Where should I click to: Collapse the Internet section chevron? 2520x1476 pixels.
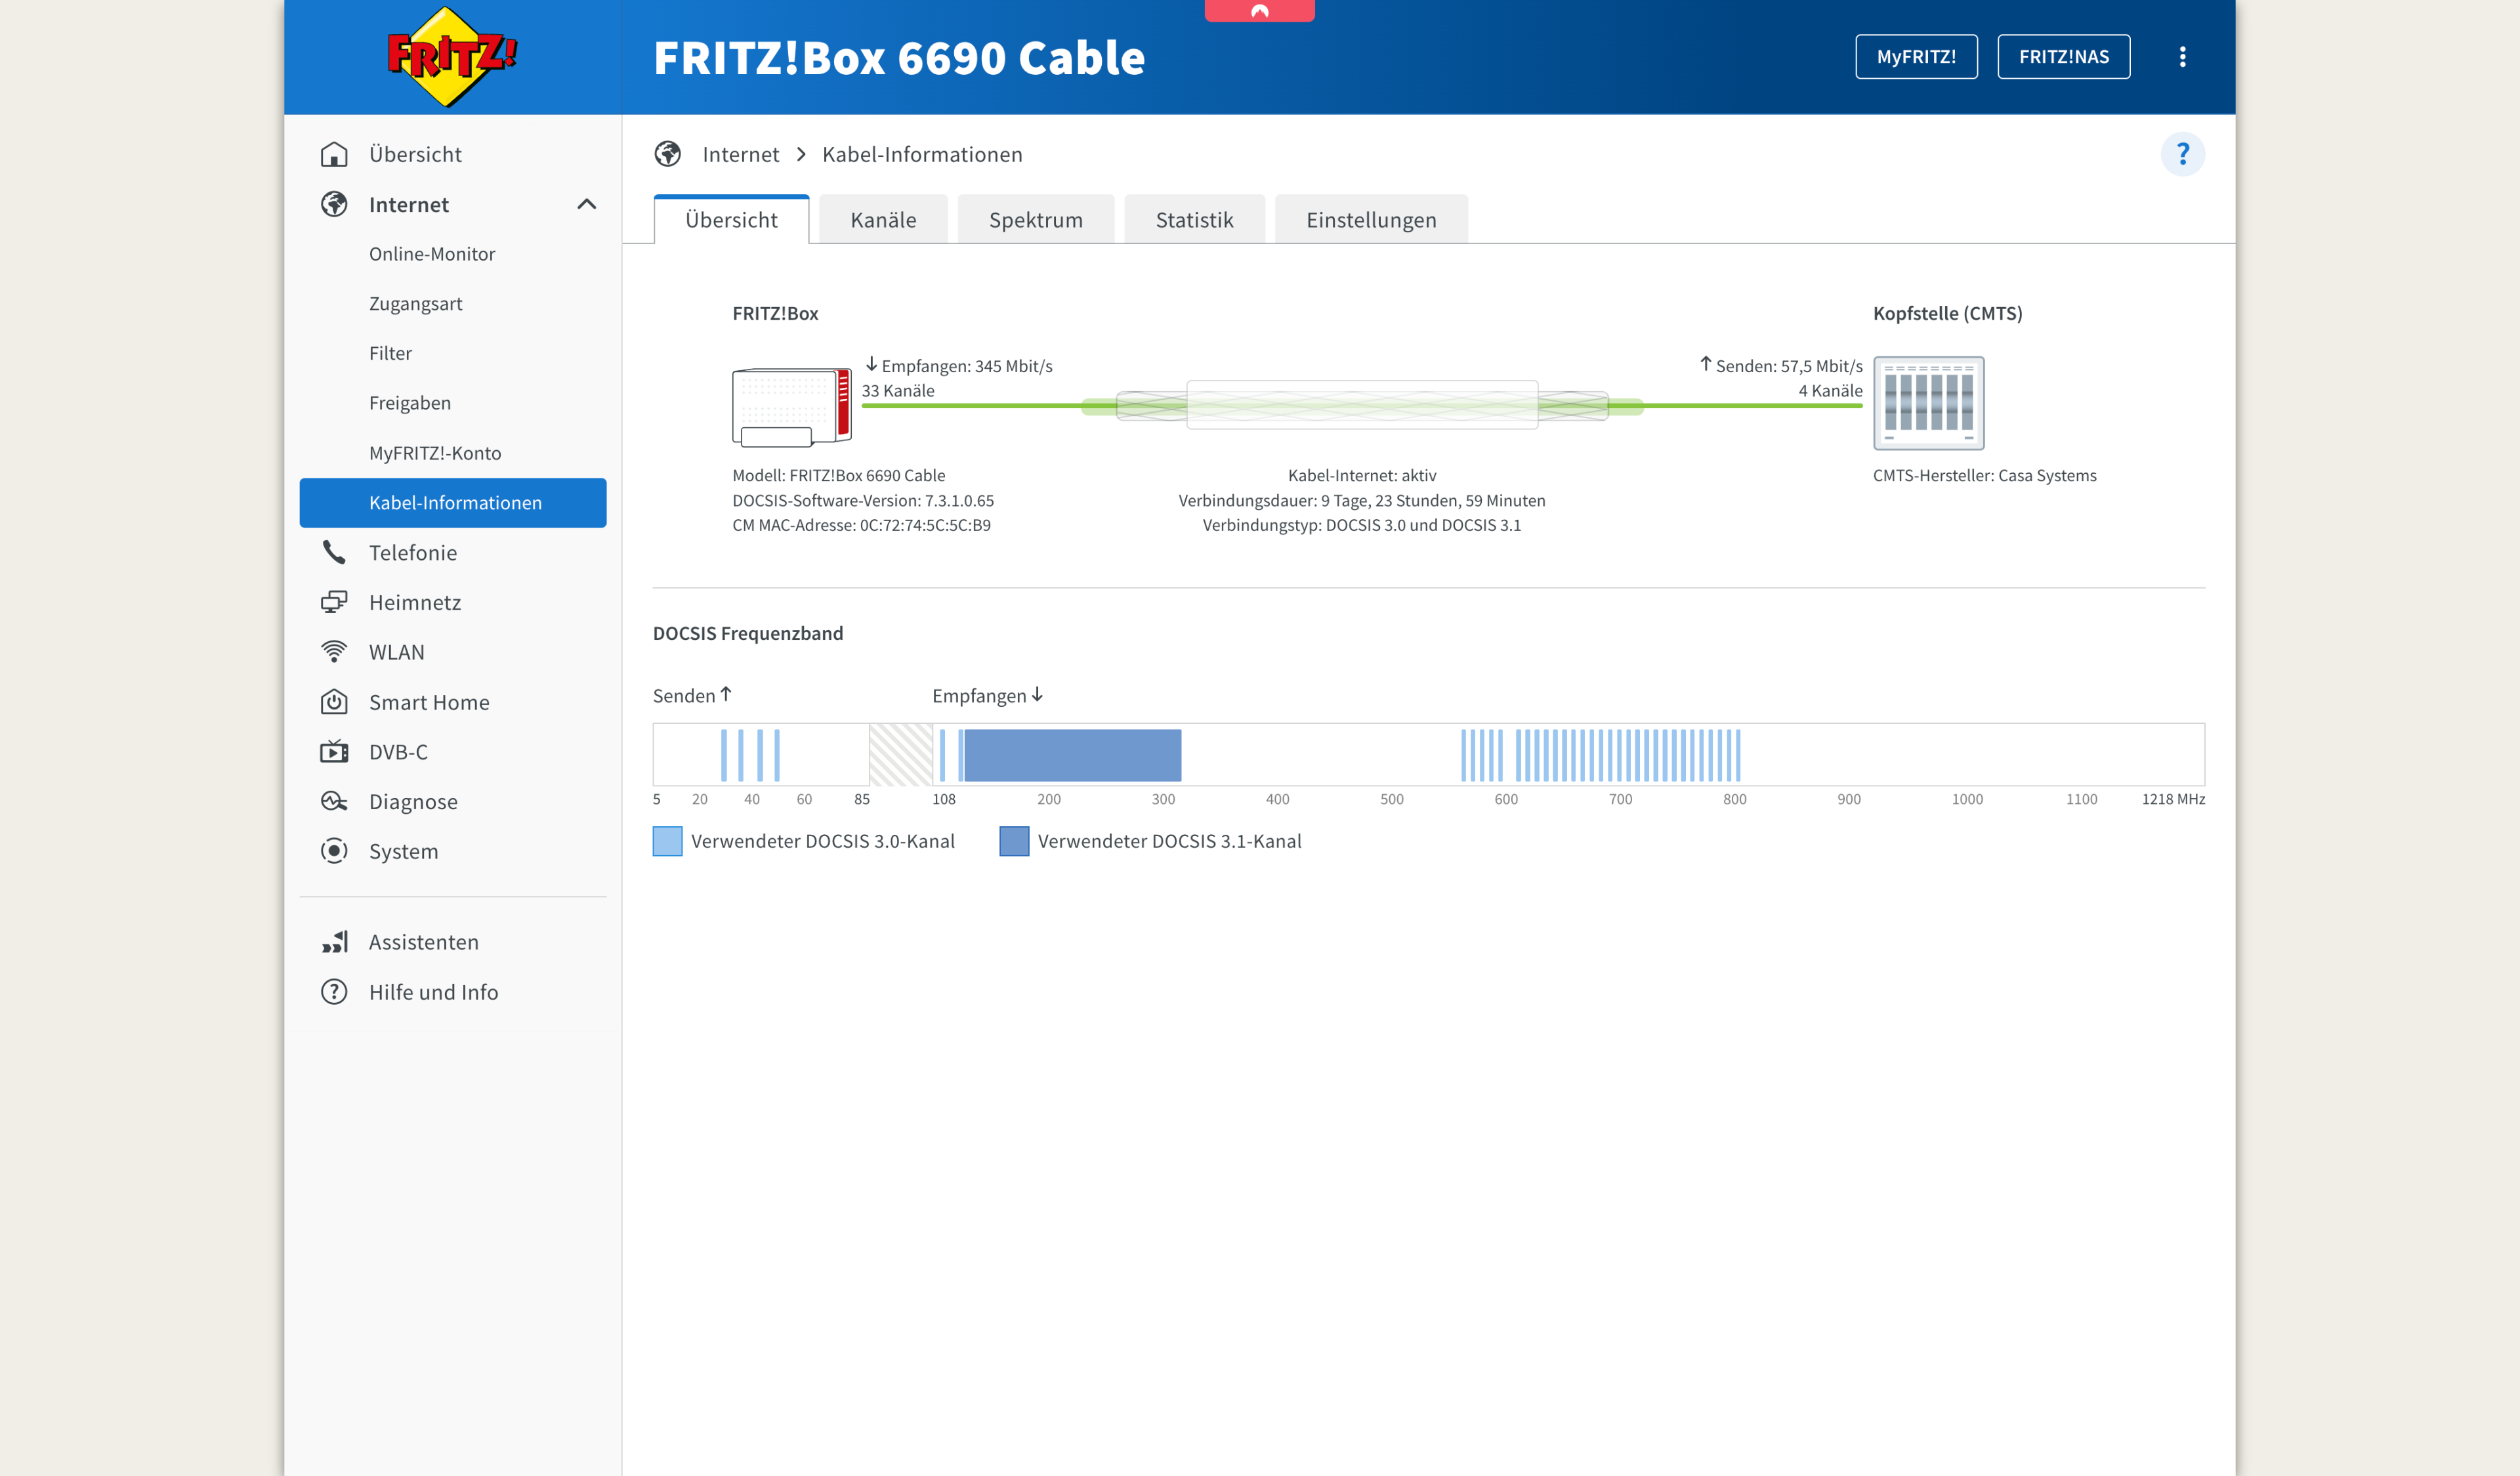pyautogui.click(x=588, y=204)
